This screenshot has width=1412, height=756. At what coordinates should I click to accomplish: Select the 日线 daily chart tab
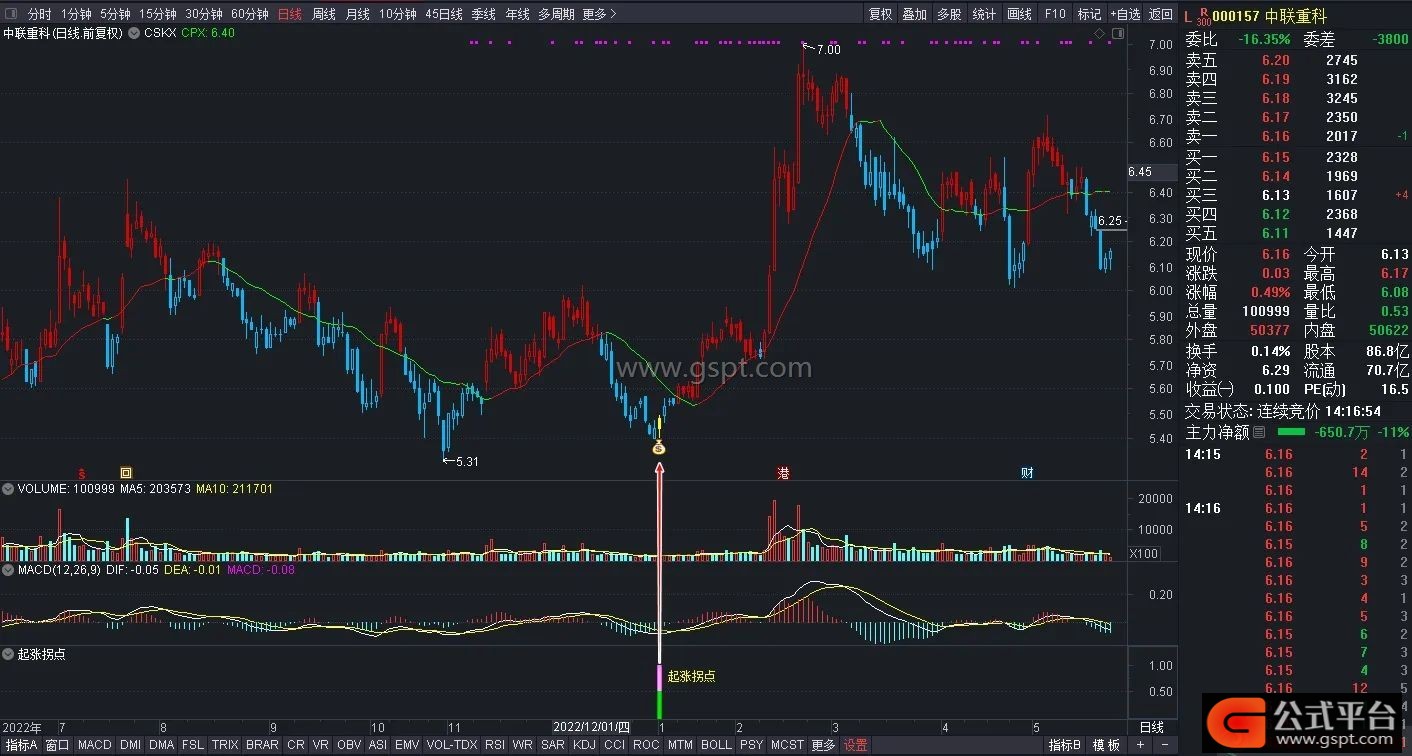tap(290, 14)
